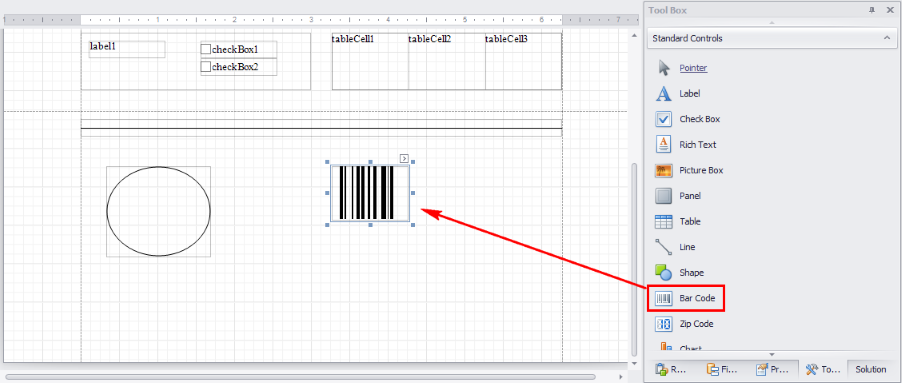Collapse the Standard Controls section
902x383 pixels.
click(886, 39)
